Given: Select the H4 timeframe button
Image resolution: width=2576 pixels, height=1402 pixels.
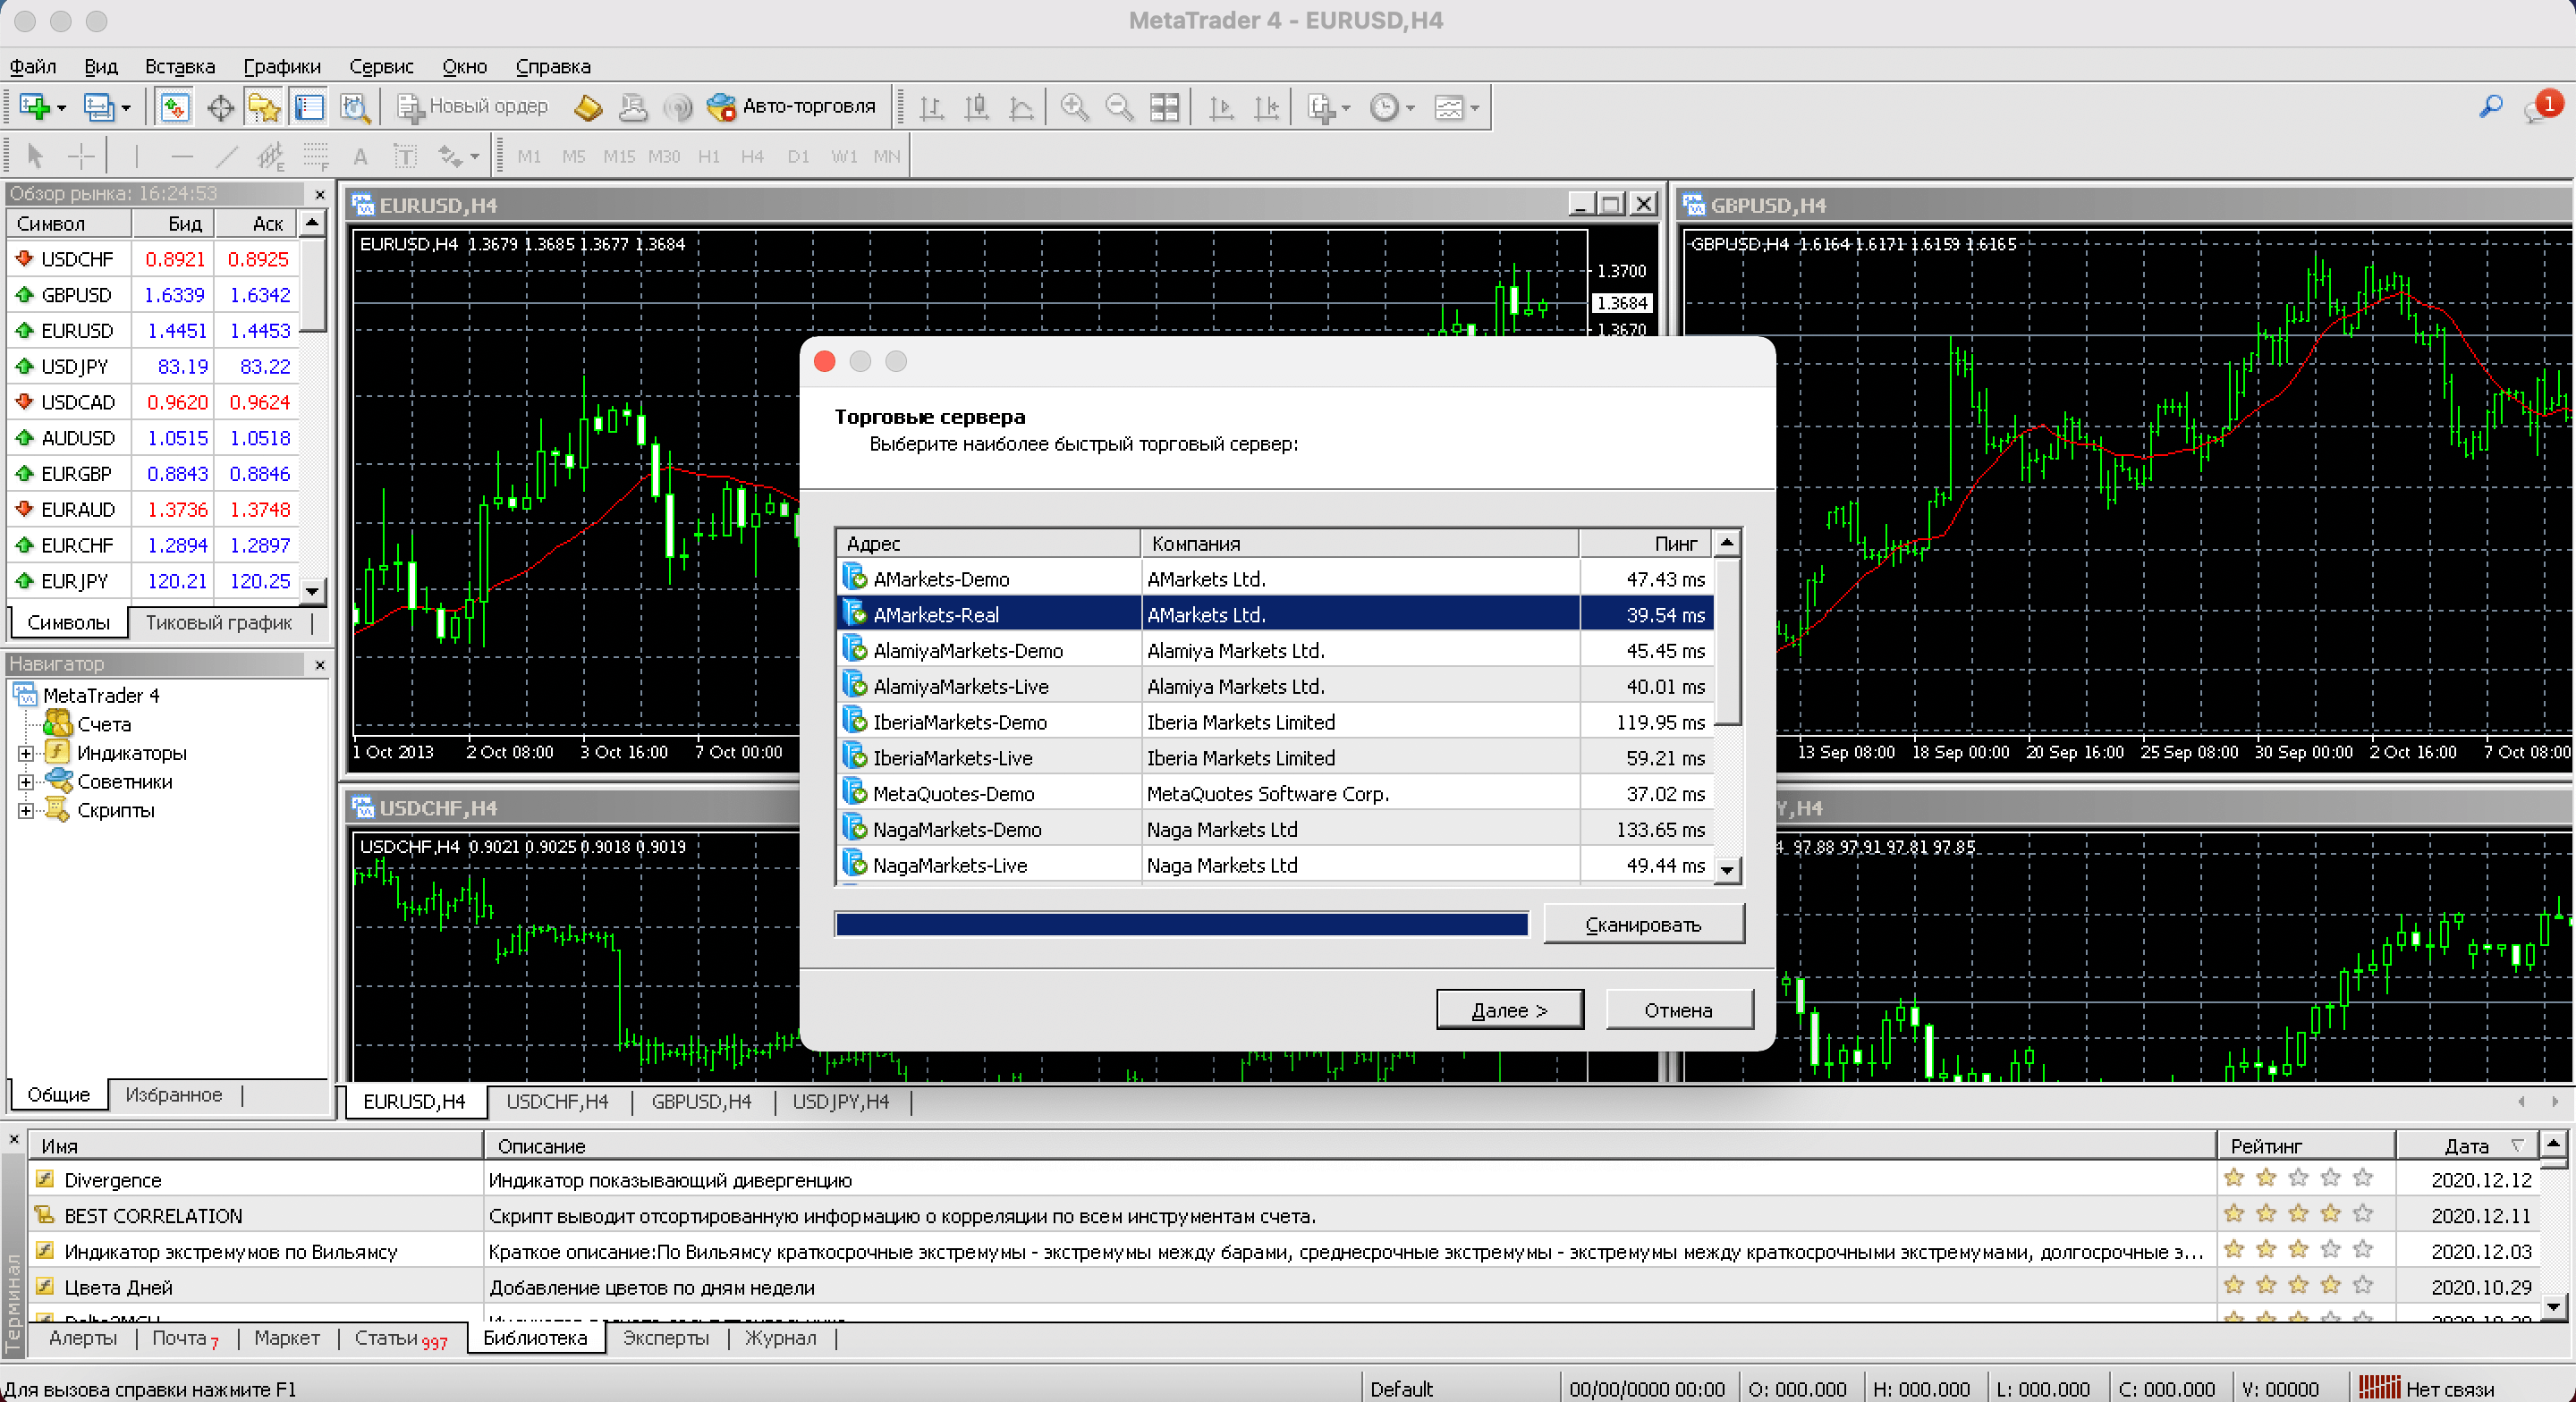Looking at the screenshot, I should point(752,157).
